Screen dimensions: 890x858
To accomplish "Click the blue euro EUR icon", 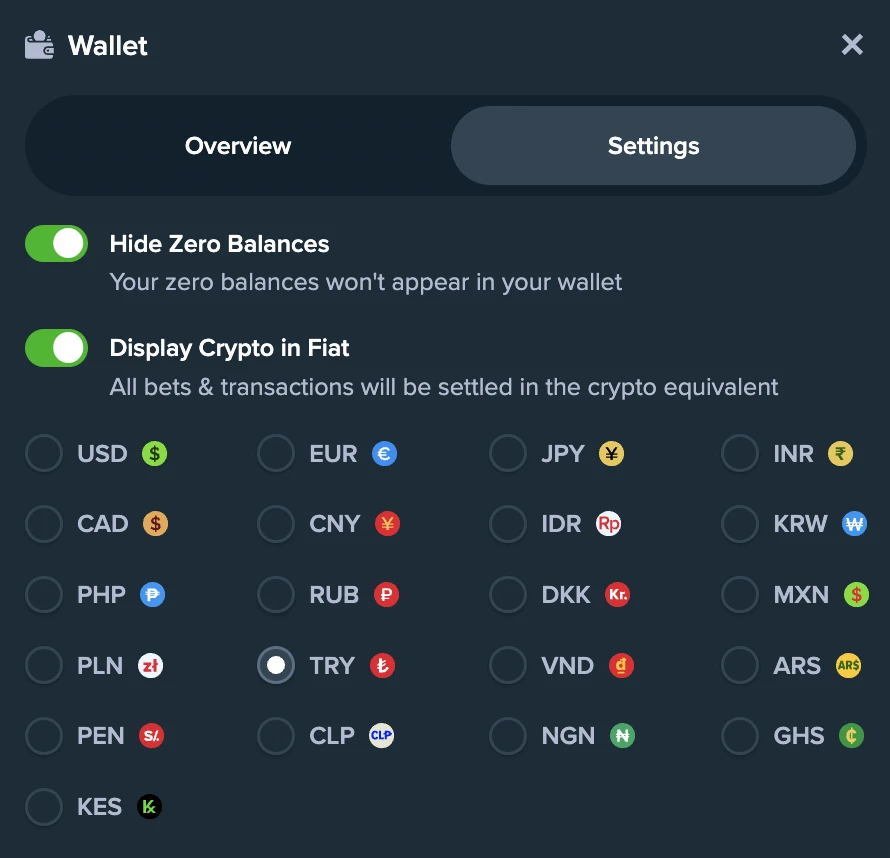I will [384, 454].
